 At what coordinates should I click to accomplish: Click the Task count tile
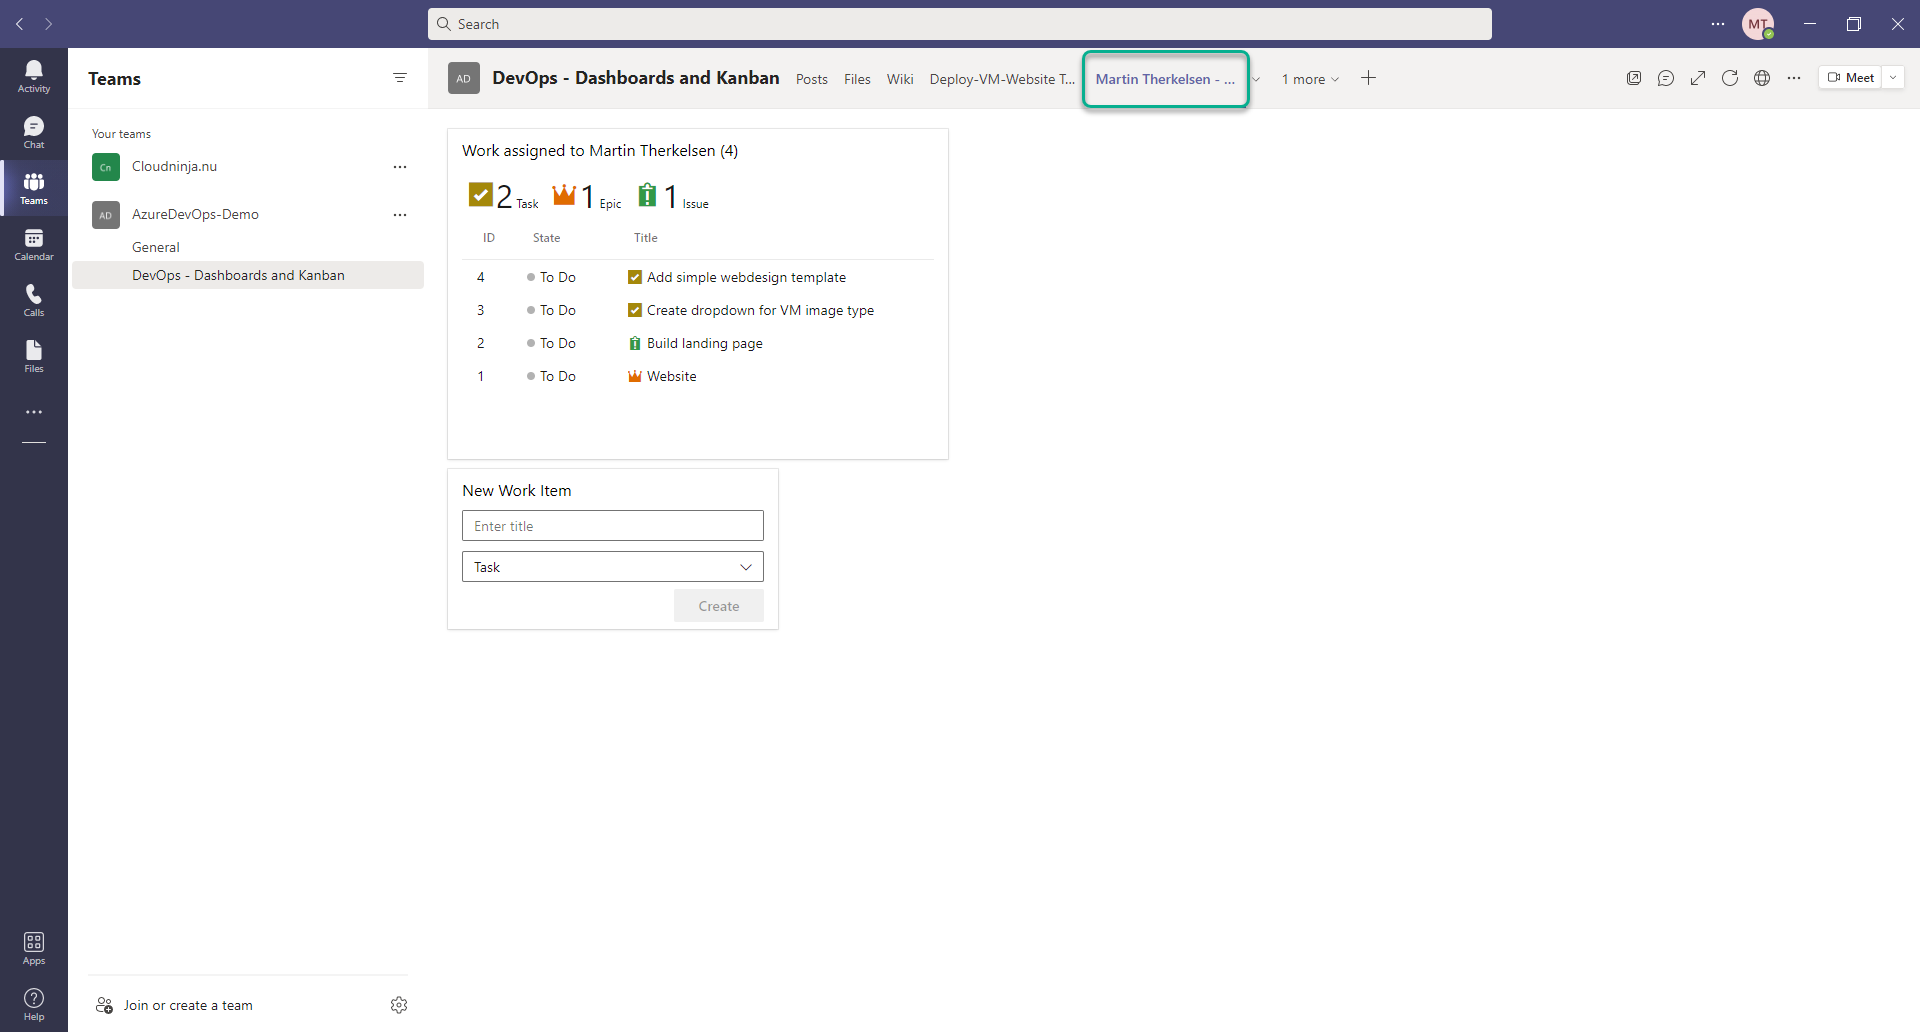(x=503, y=196)
